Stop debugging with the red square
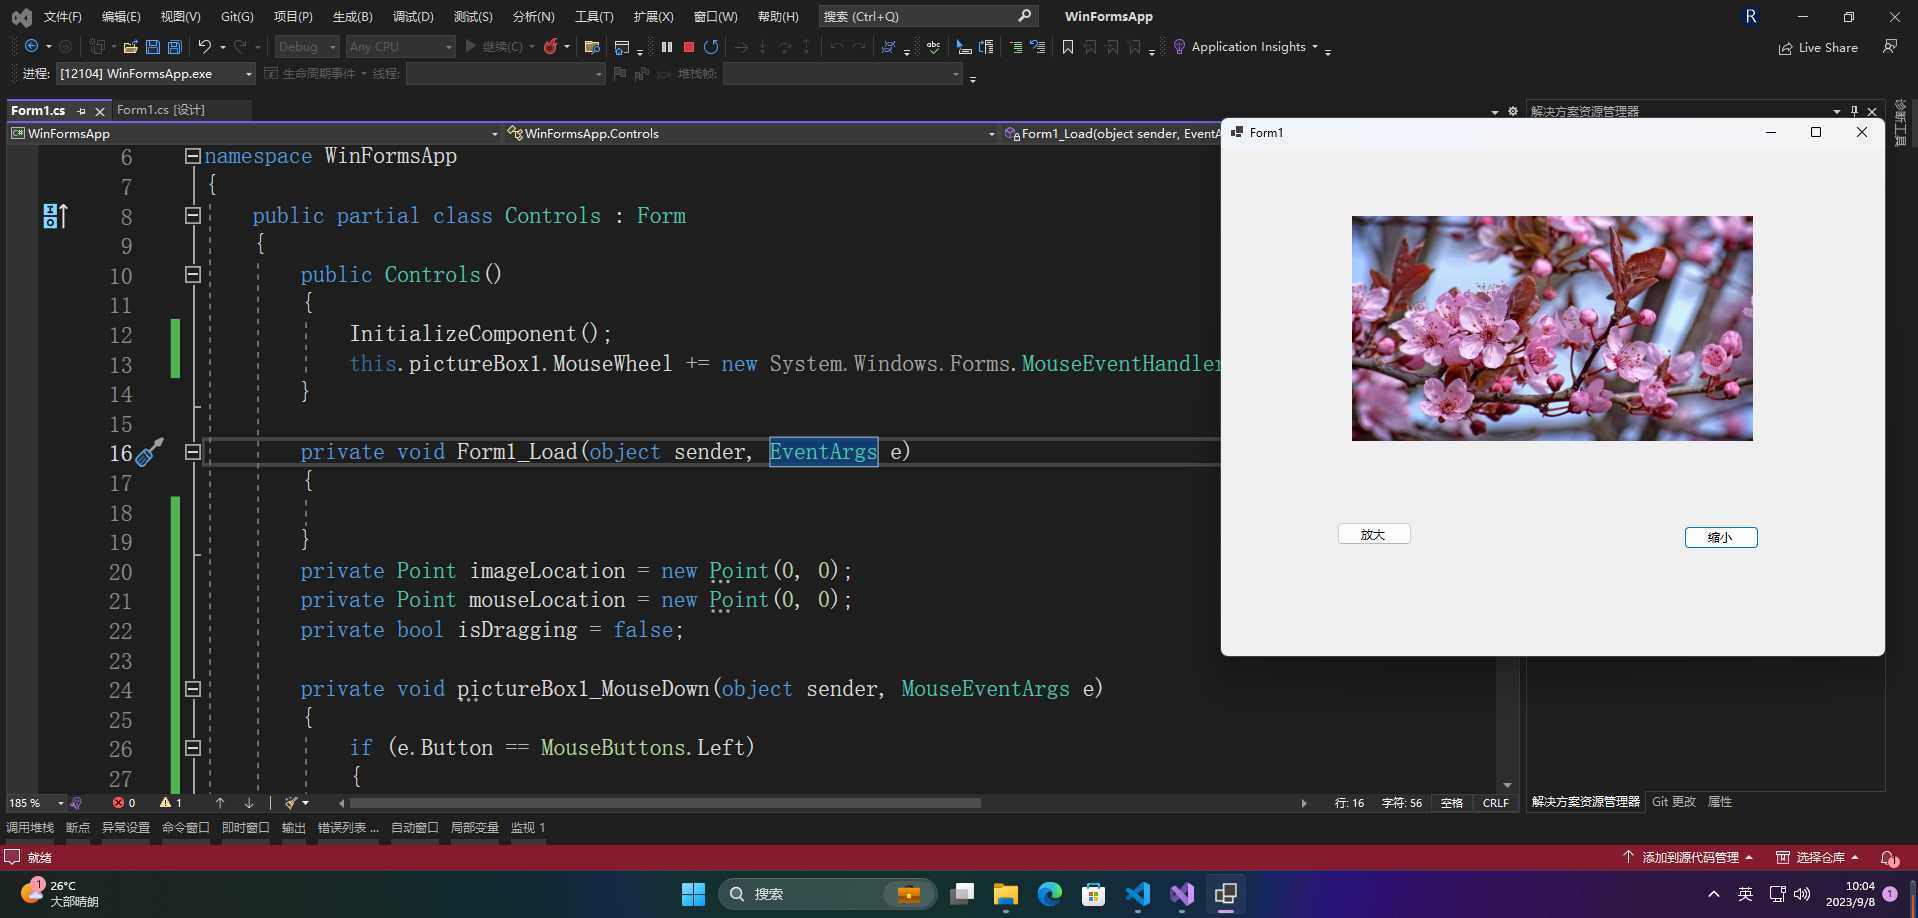Image resolution: width=1918 pixels, height=918 pixels. [x=689, y=47]
